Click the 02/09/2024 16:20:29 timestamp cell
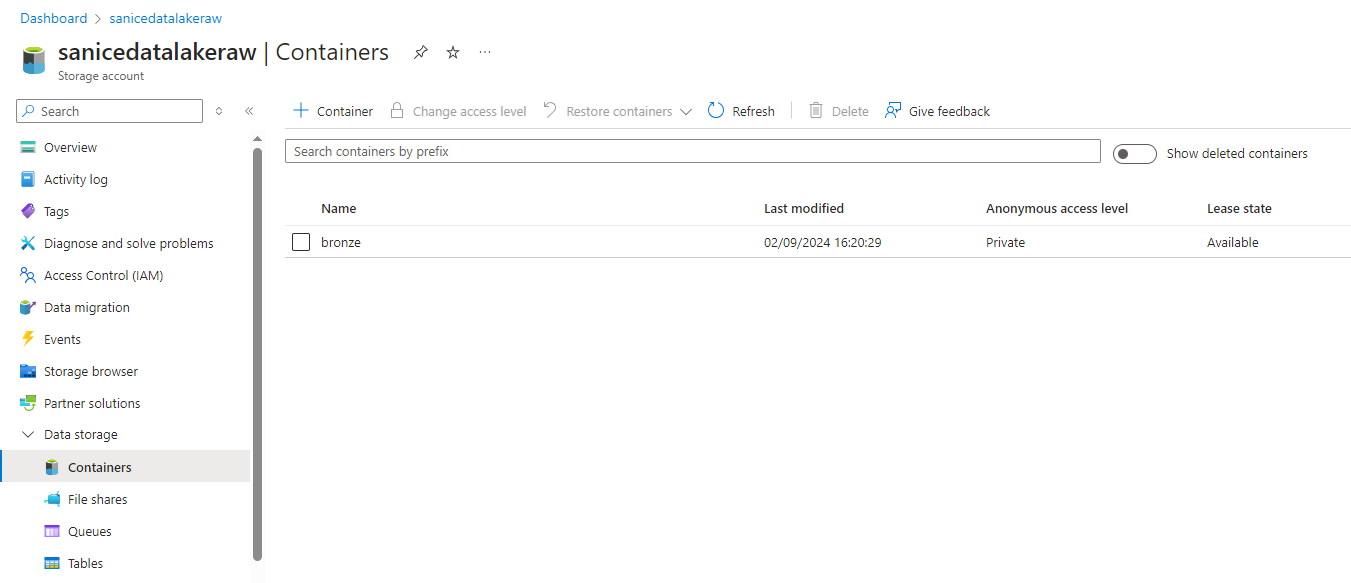Viewport: 1351px width, 583px height. [823, 242]
